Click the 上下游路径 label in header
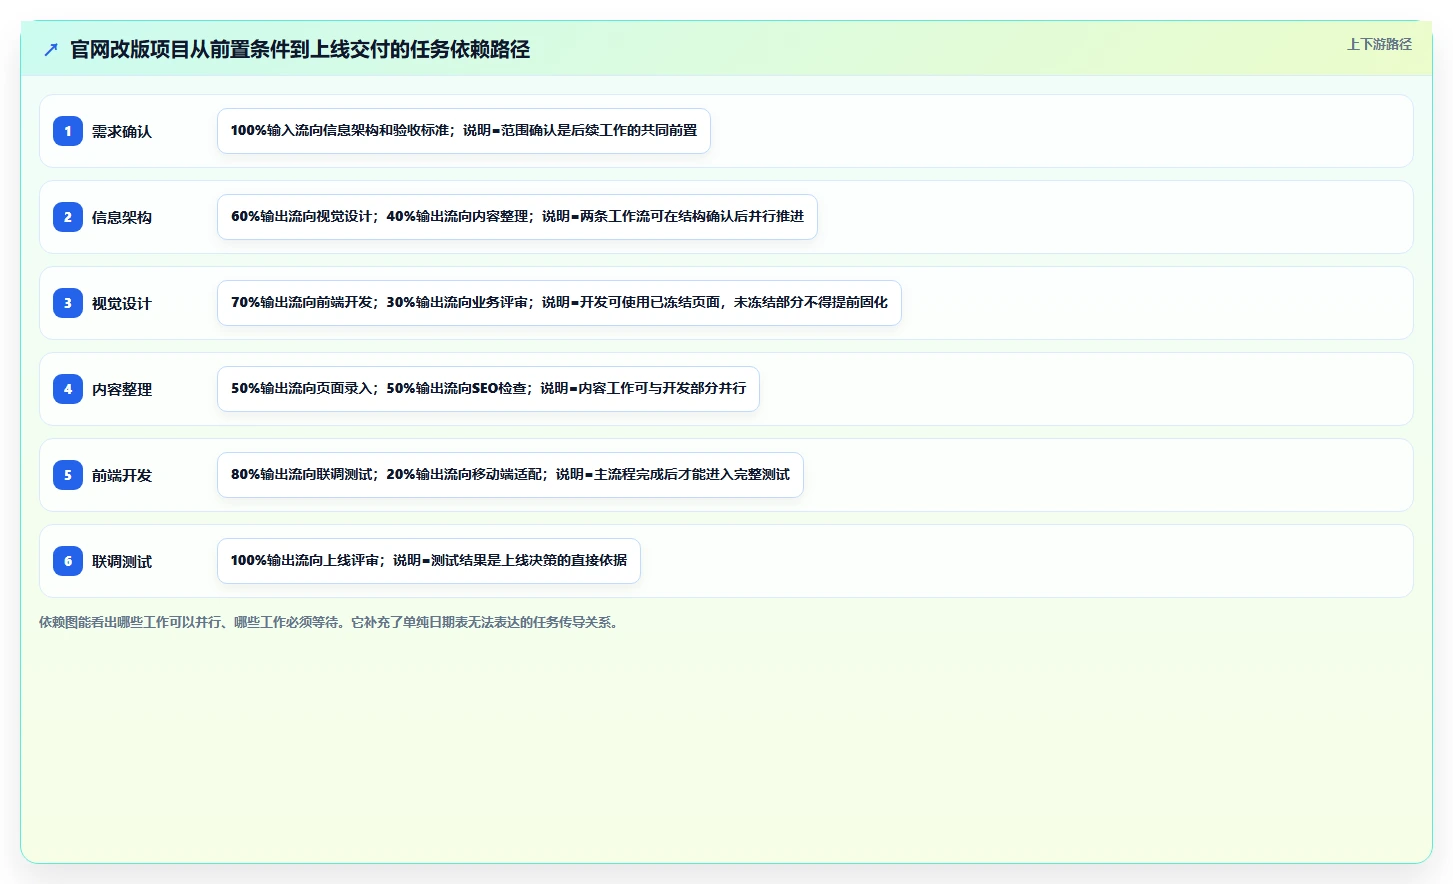 (x=1379, y=44)
